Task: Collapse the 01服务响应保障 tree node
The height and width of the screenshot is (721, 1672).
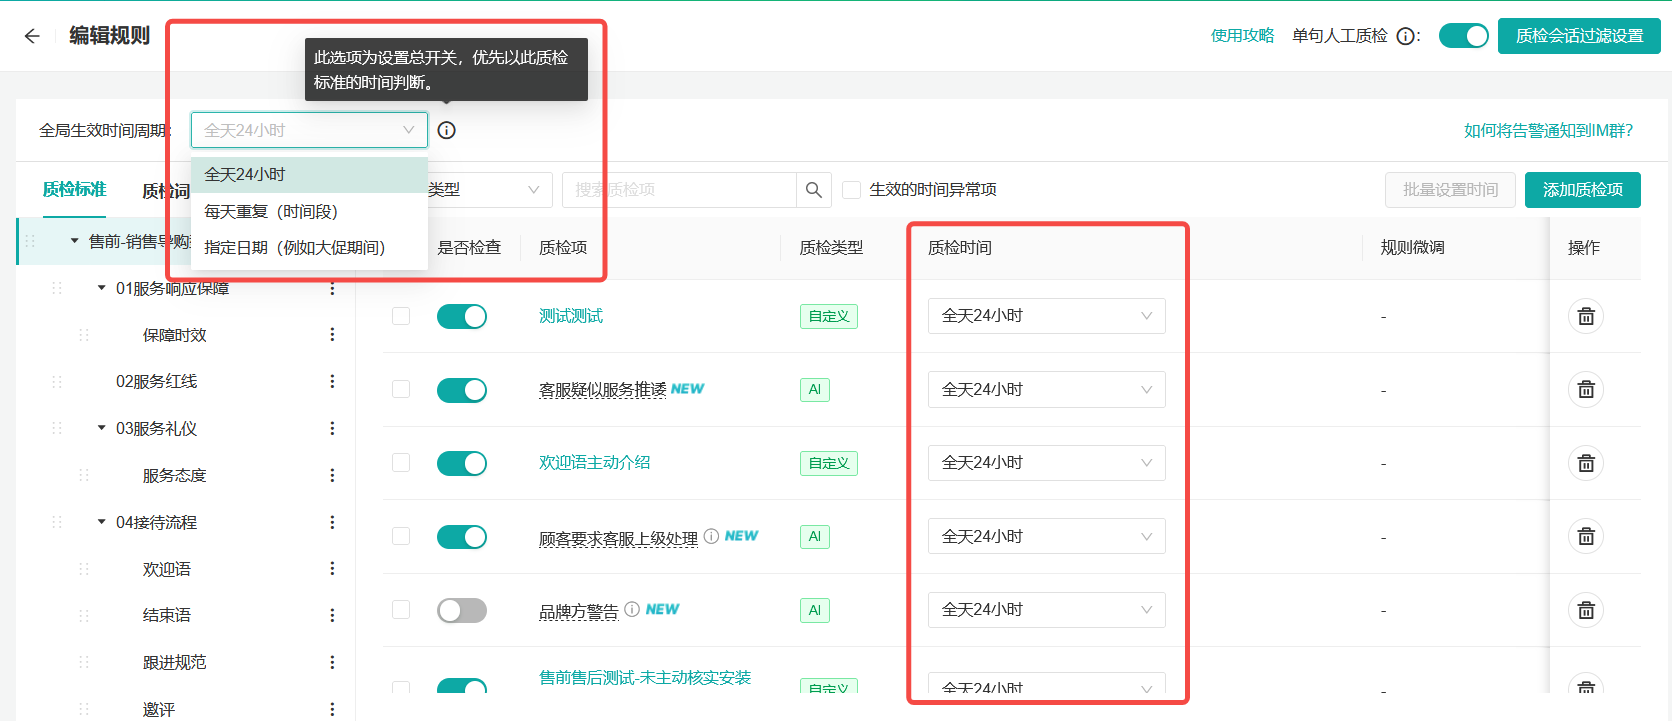Action: pos(101,288)
